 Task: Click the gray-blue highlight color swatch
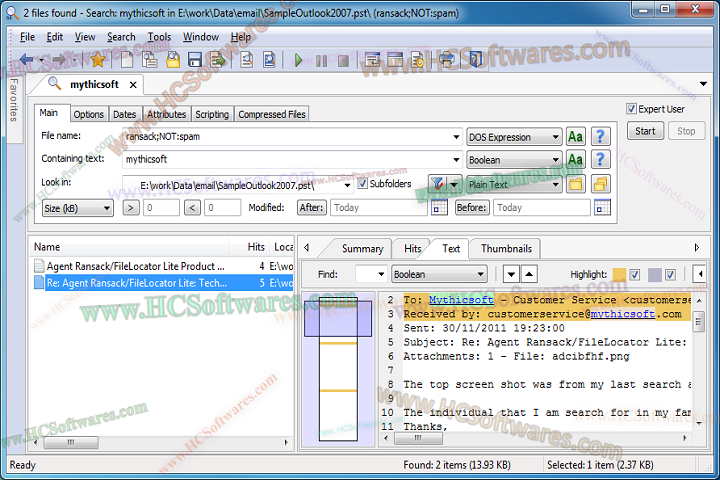point(654,275)
